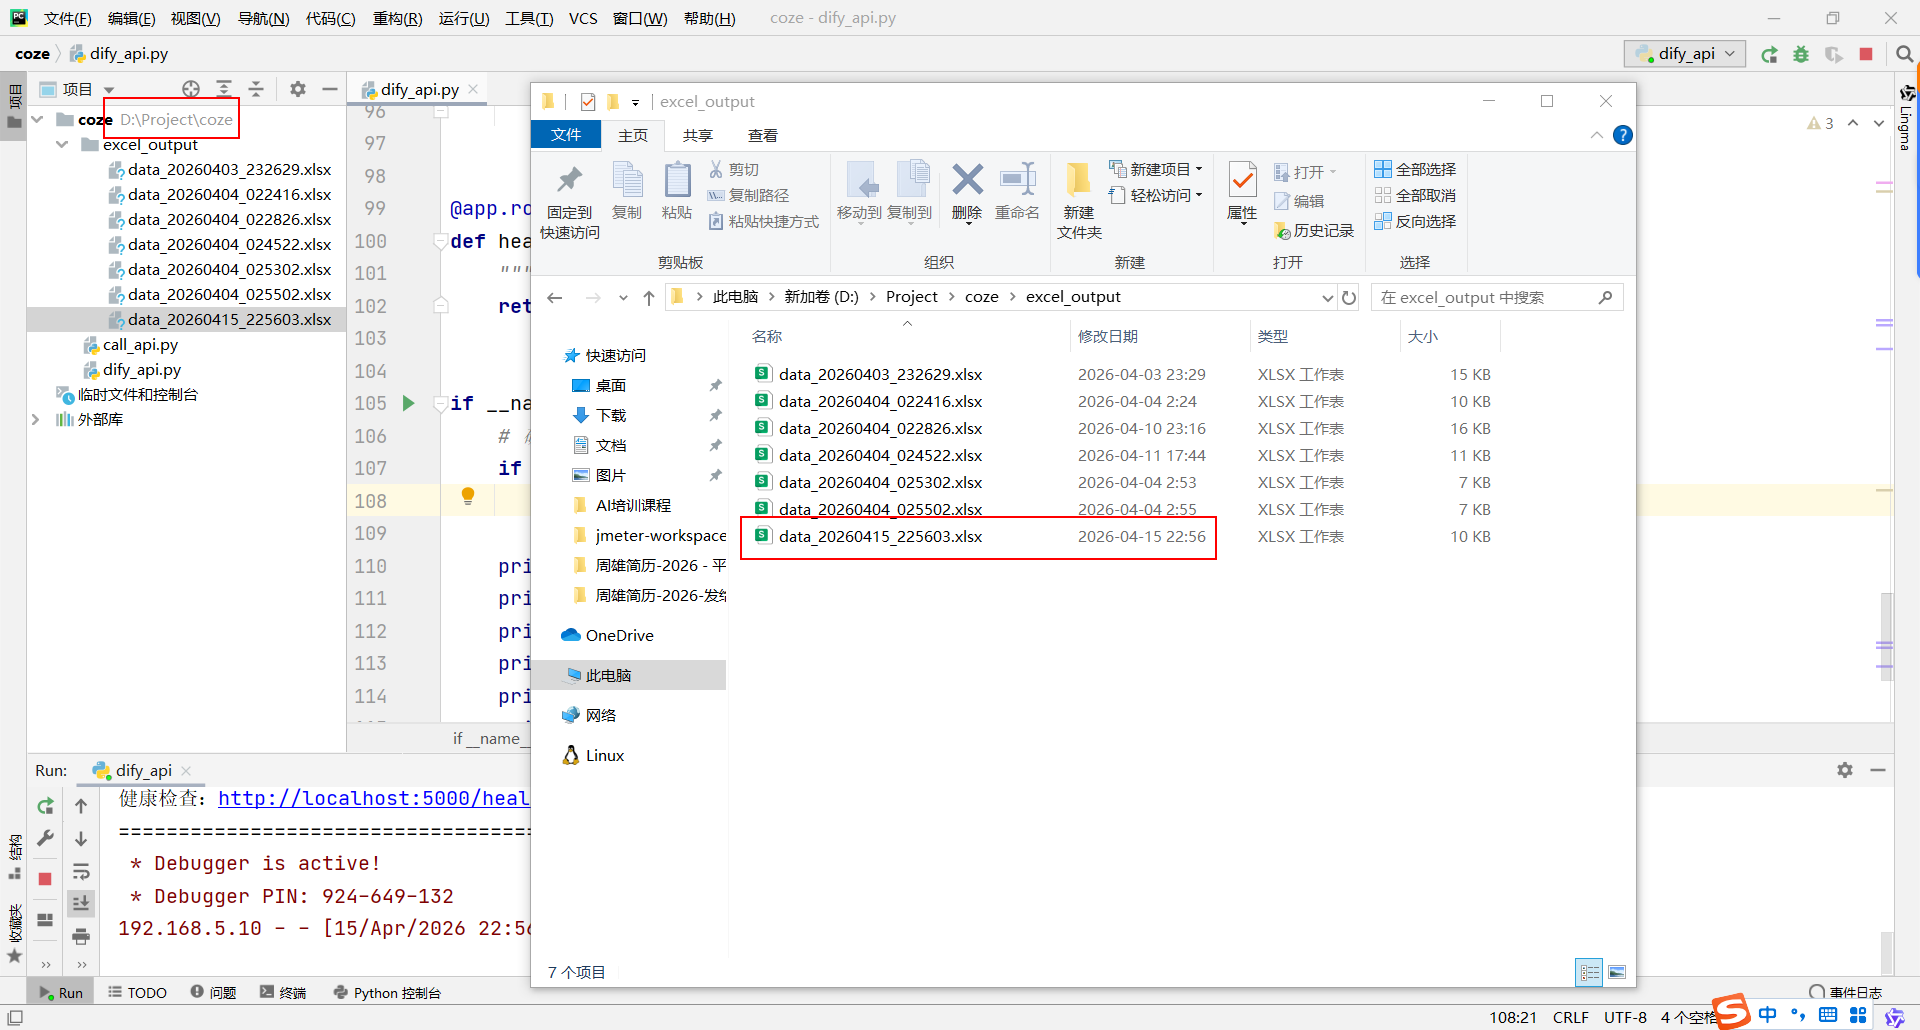Toggle soft-wrap in the Run console

pyautogui.click(x=81, y=871)
